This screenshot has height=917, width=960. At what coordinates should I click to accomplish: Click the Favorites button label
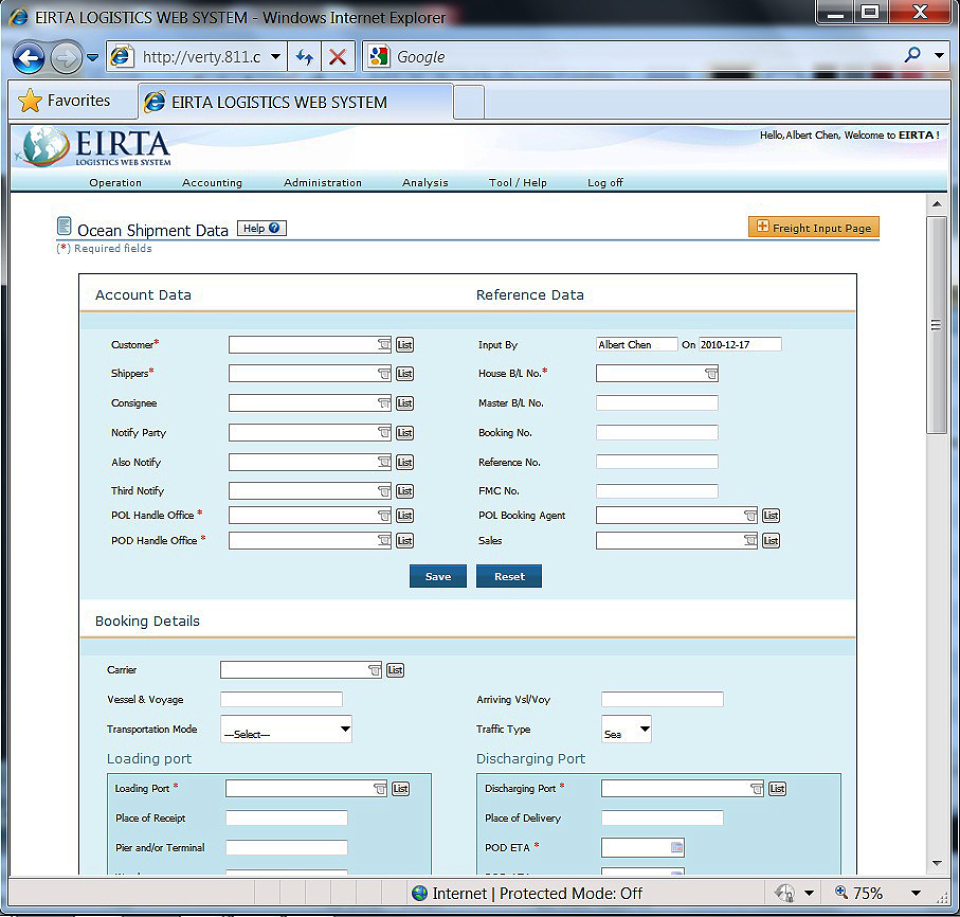pos(79,100)
